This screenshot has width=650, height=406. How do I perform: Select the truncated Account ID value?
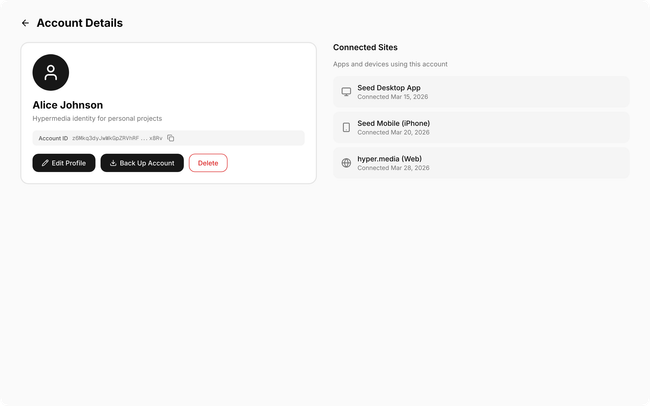click(116, 138)
